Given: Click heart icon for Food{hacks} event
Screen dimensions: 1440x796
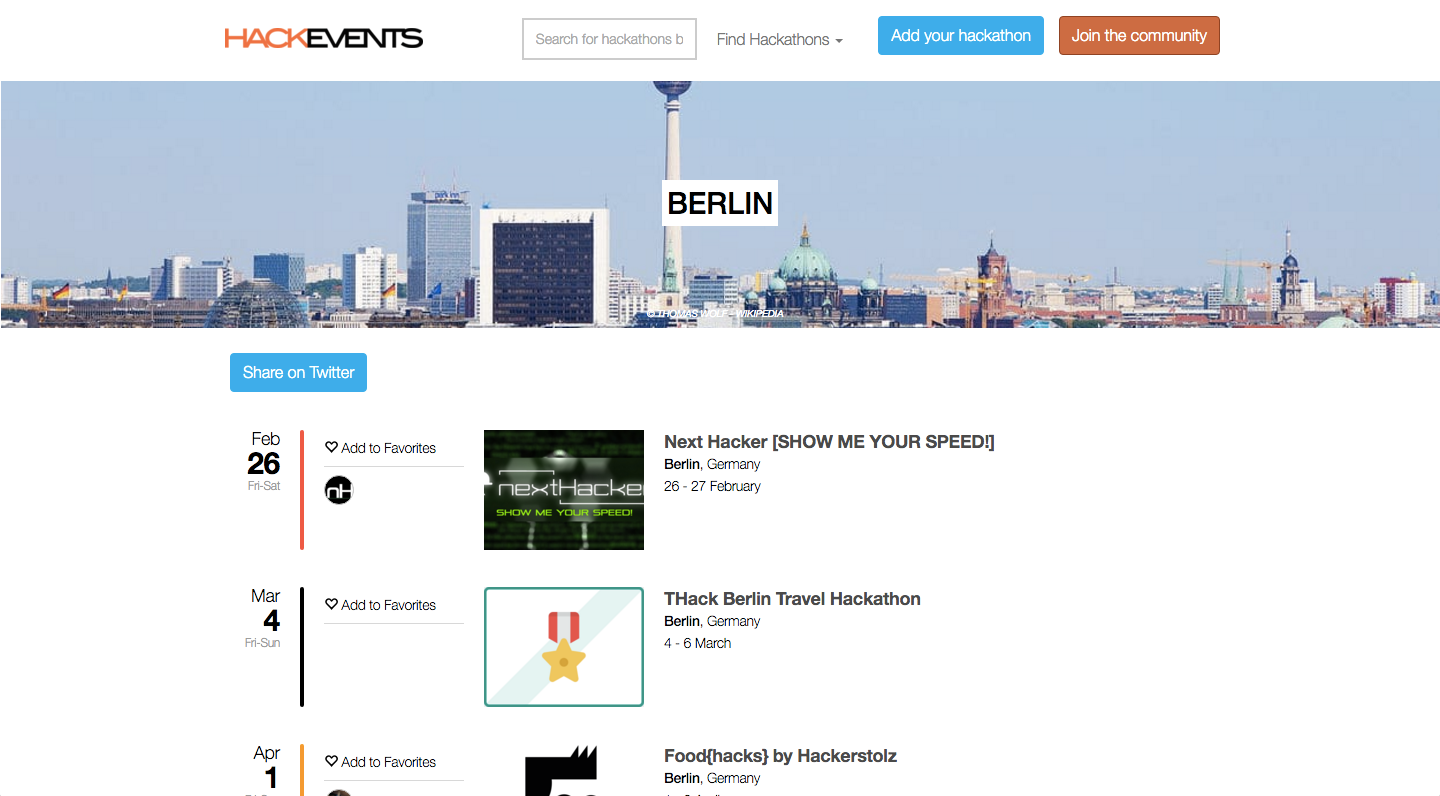Looking at the screenshot, I should coord(331,761).
